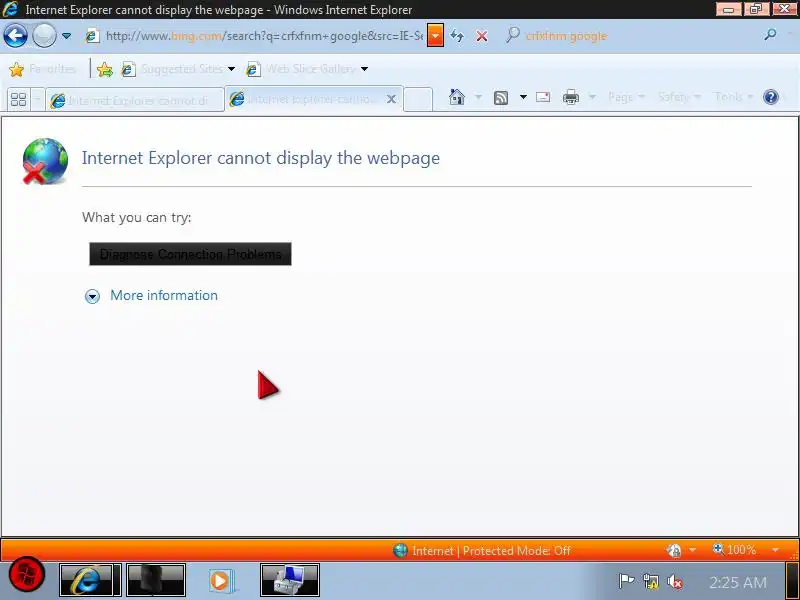Click Internet Explorer taskbar button

[90, 580]
